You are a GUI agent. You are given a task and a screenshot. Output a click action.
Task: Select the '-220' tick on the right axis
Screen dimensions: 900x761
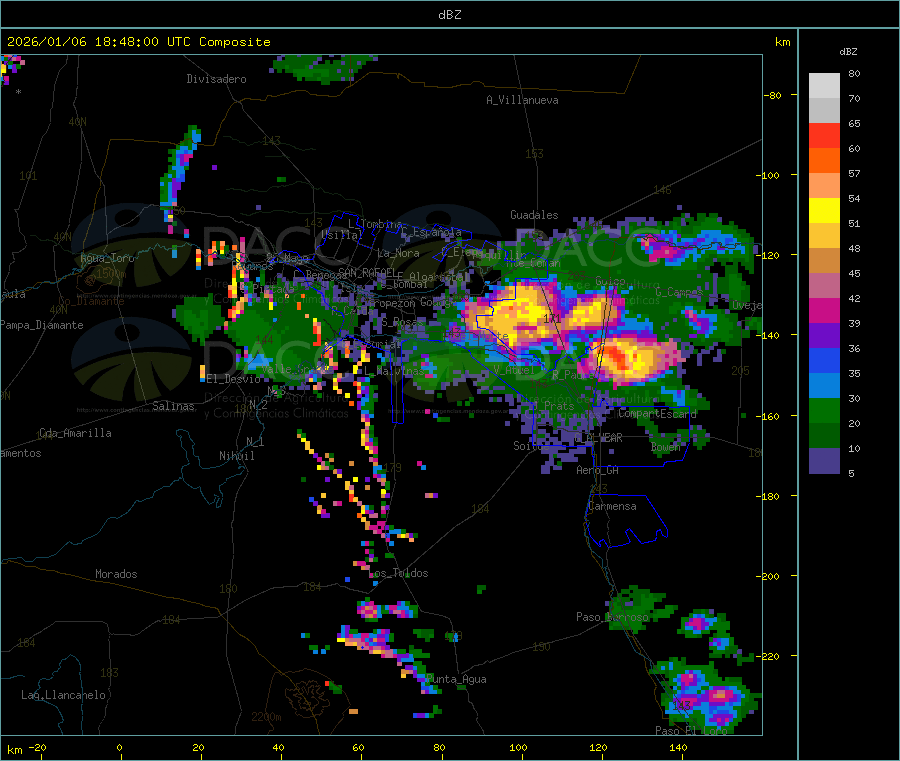767,656
